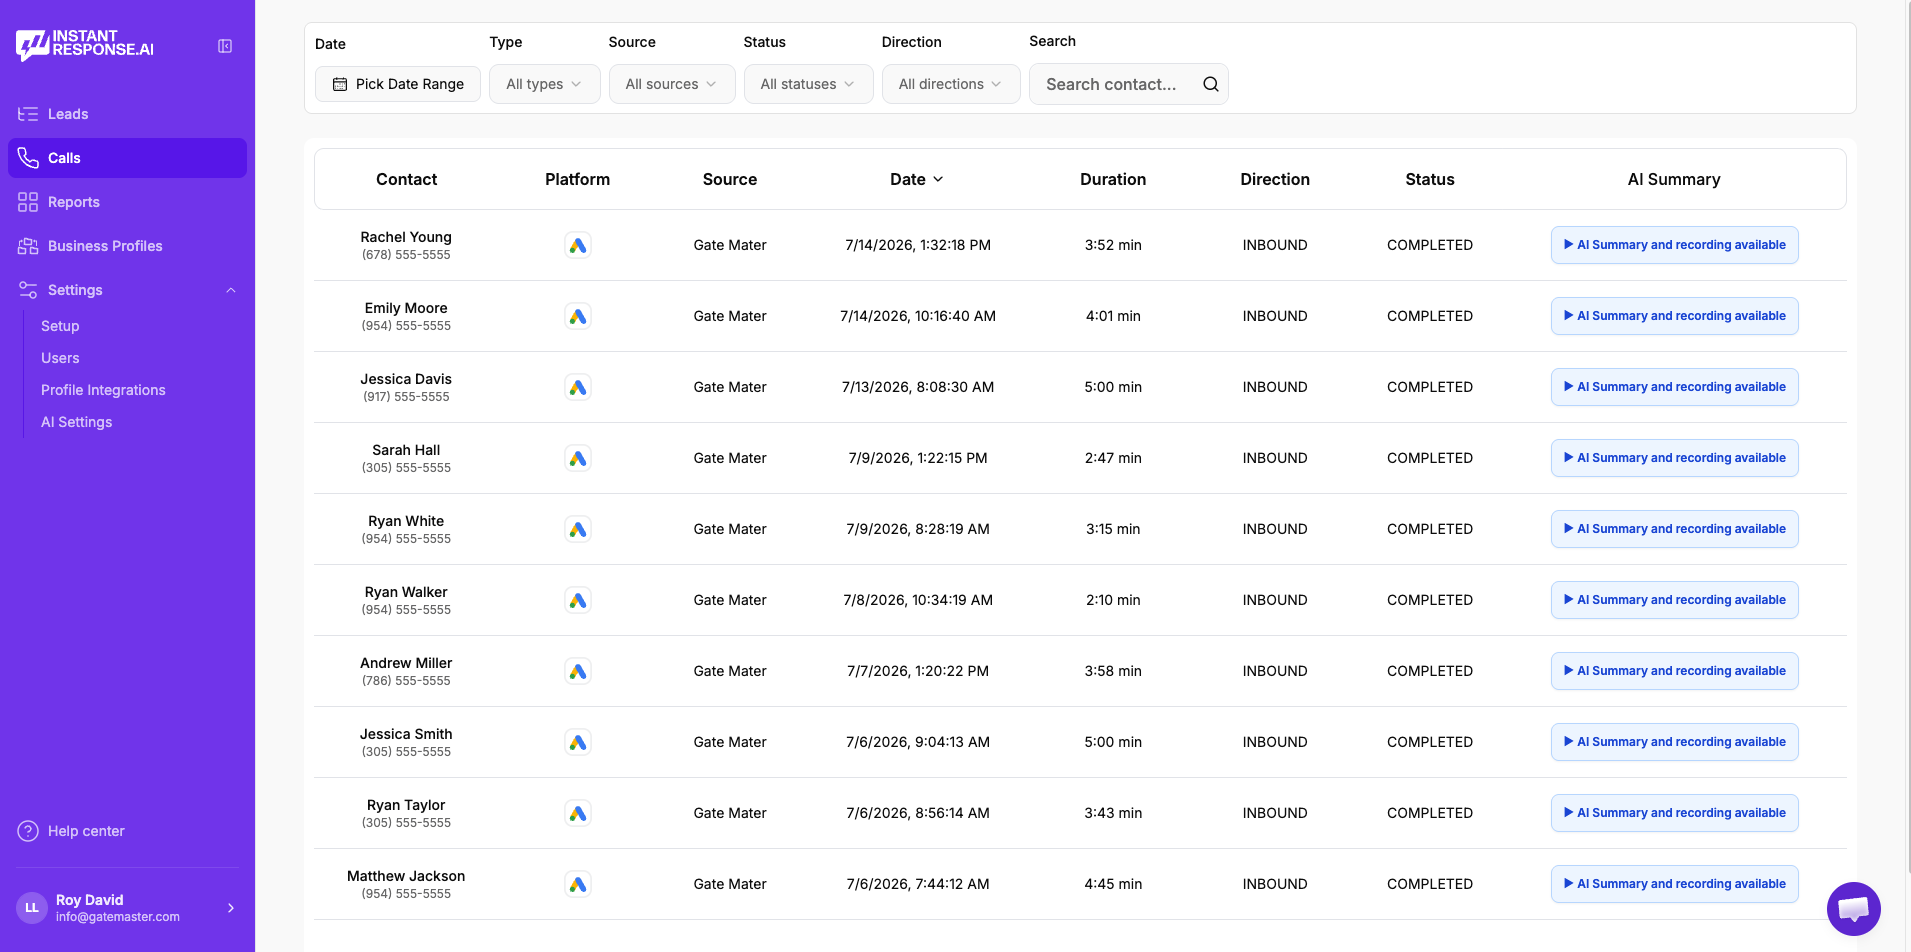Screen dimensions: 1911x952
Task: Open the Pick Date Range picker
Action: point(398,84)
